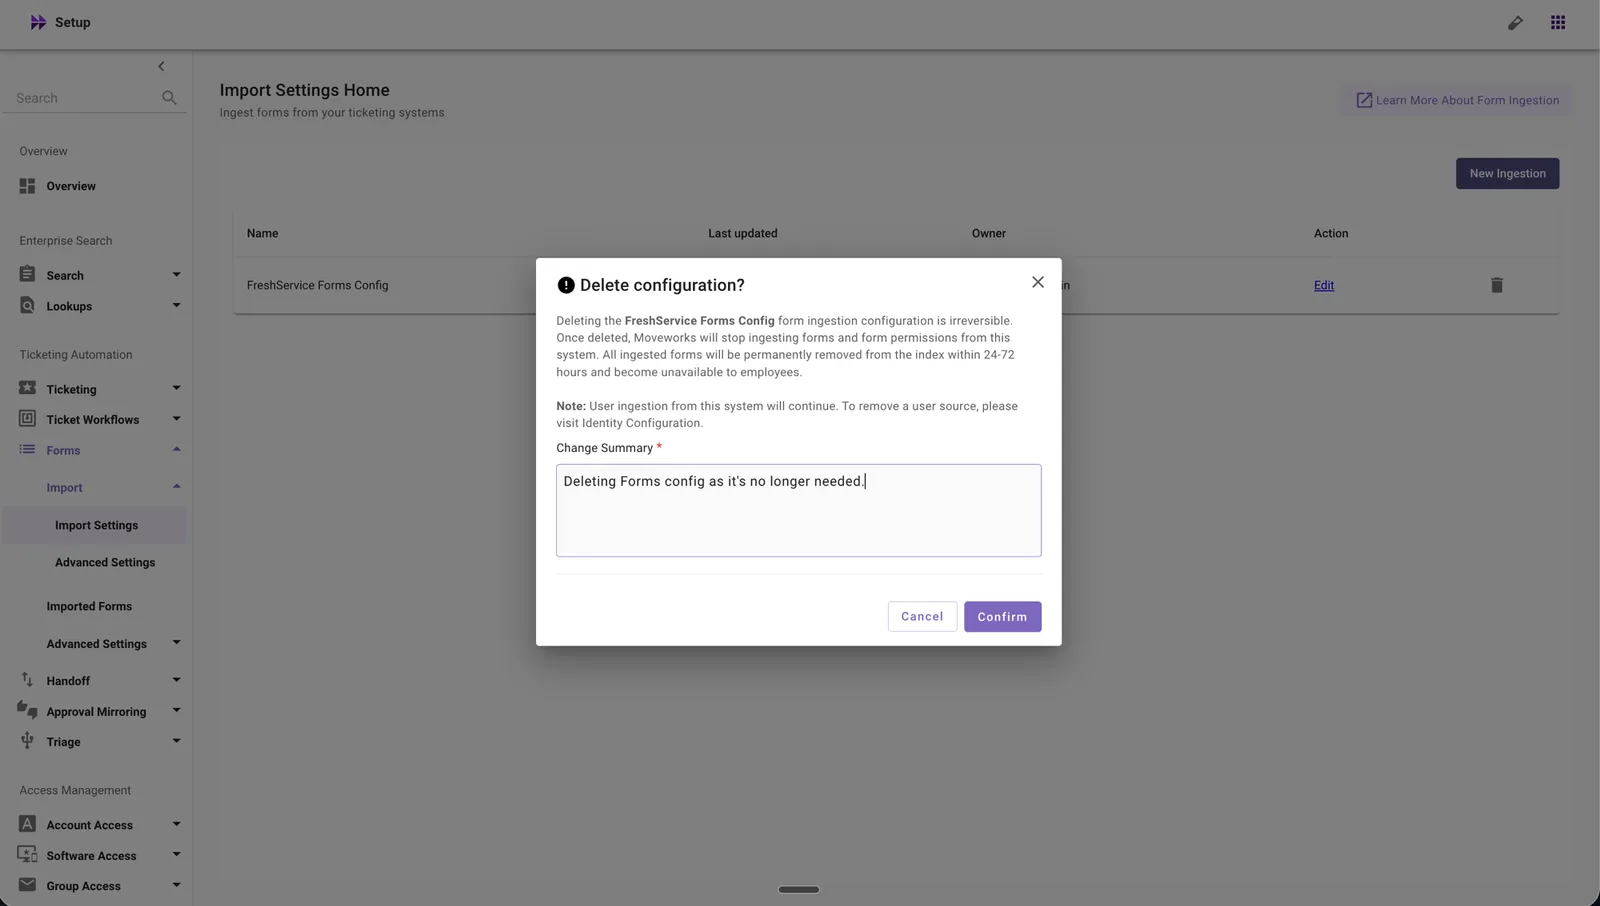Close the Delete configuration dialog
The height and width of the screenshot is (906, 1600).
pyautogui.click(x=1038, y=282)
